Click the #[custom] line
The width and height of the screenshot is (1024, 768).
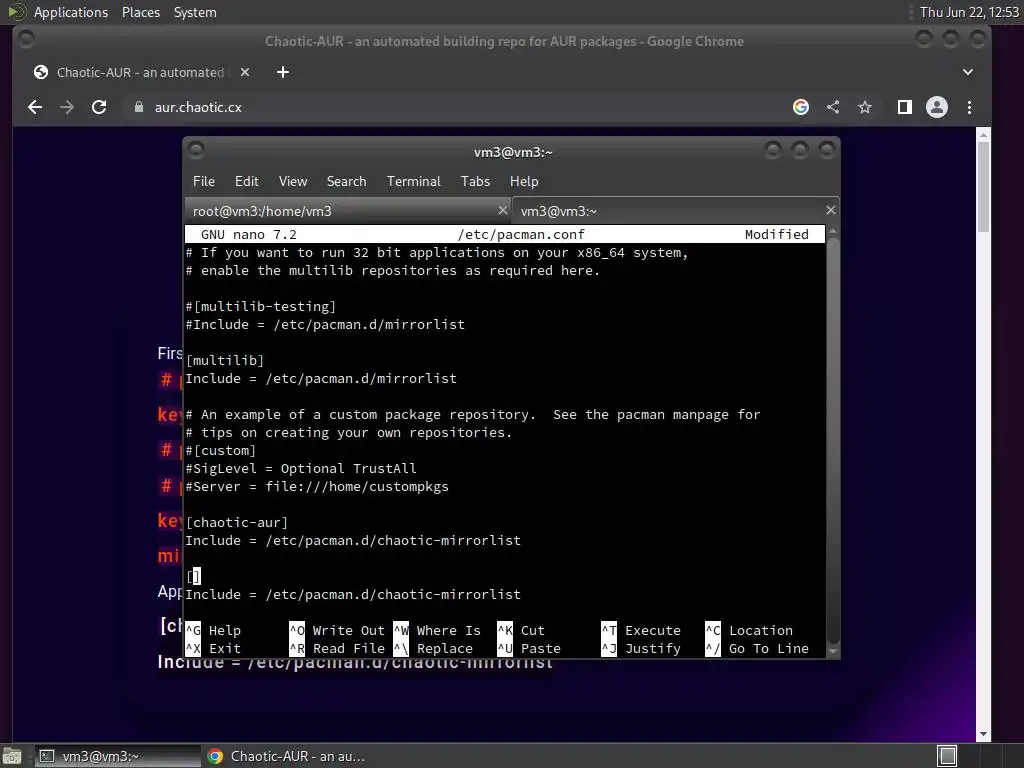[x=221, y=451]
